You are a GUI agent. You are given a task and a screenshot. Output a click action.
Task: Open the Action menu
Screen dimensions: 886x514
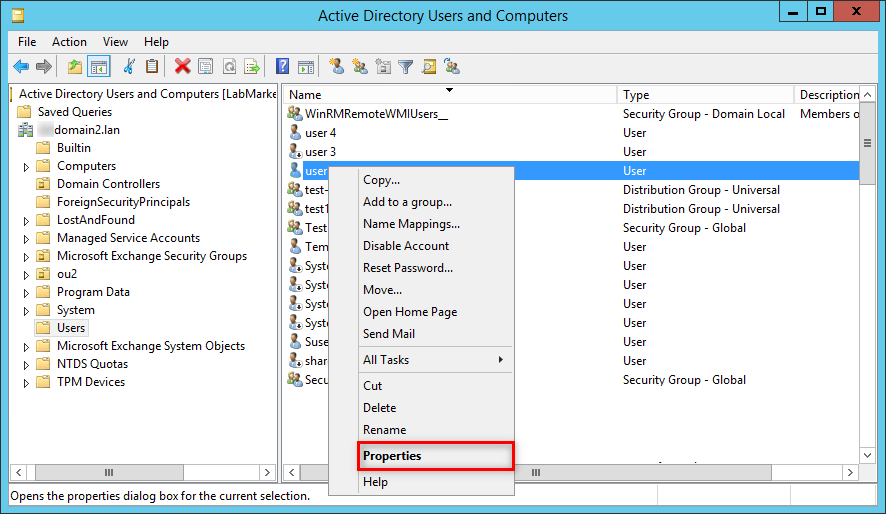pos(70,42)
